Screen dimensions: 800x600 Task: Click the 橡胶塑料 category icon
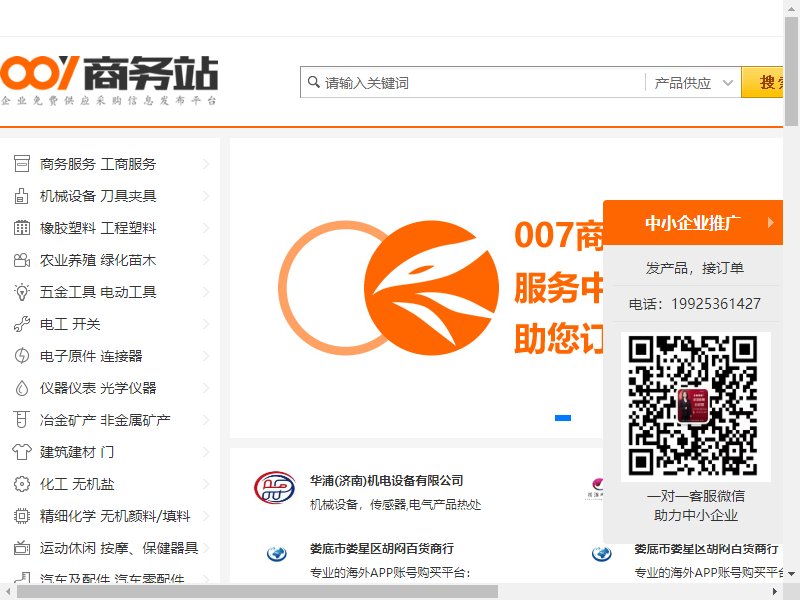coord(21,228)
